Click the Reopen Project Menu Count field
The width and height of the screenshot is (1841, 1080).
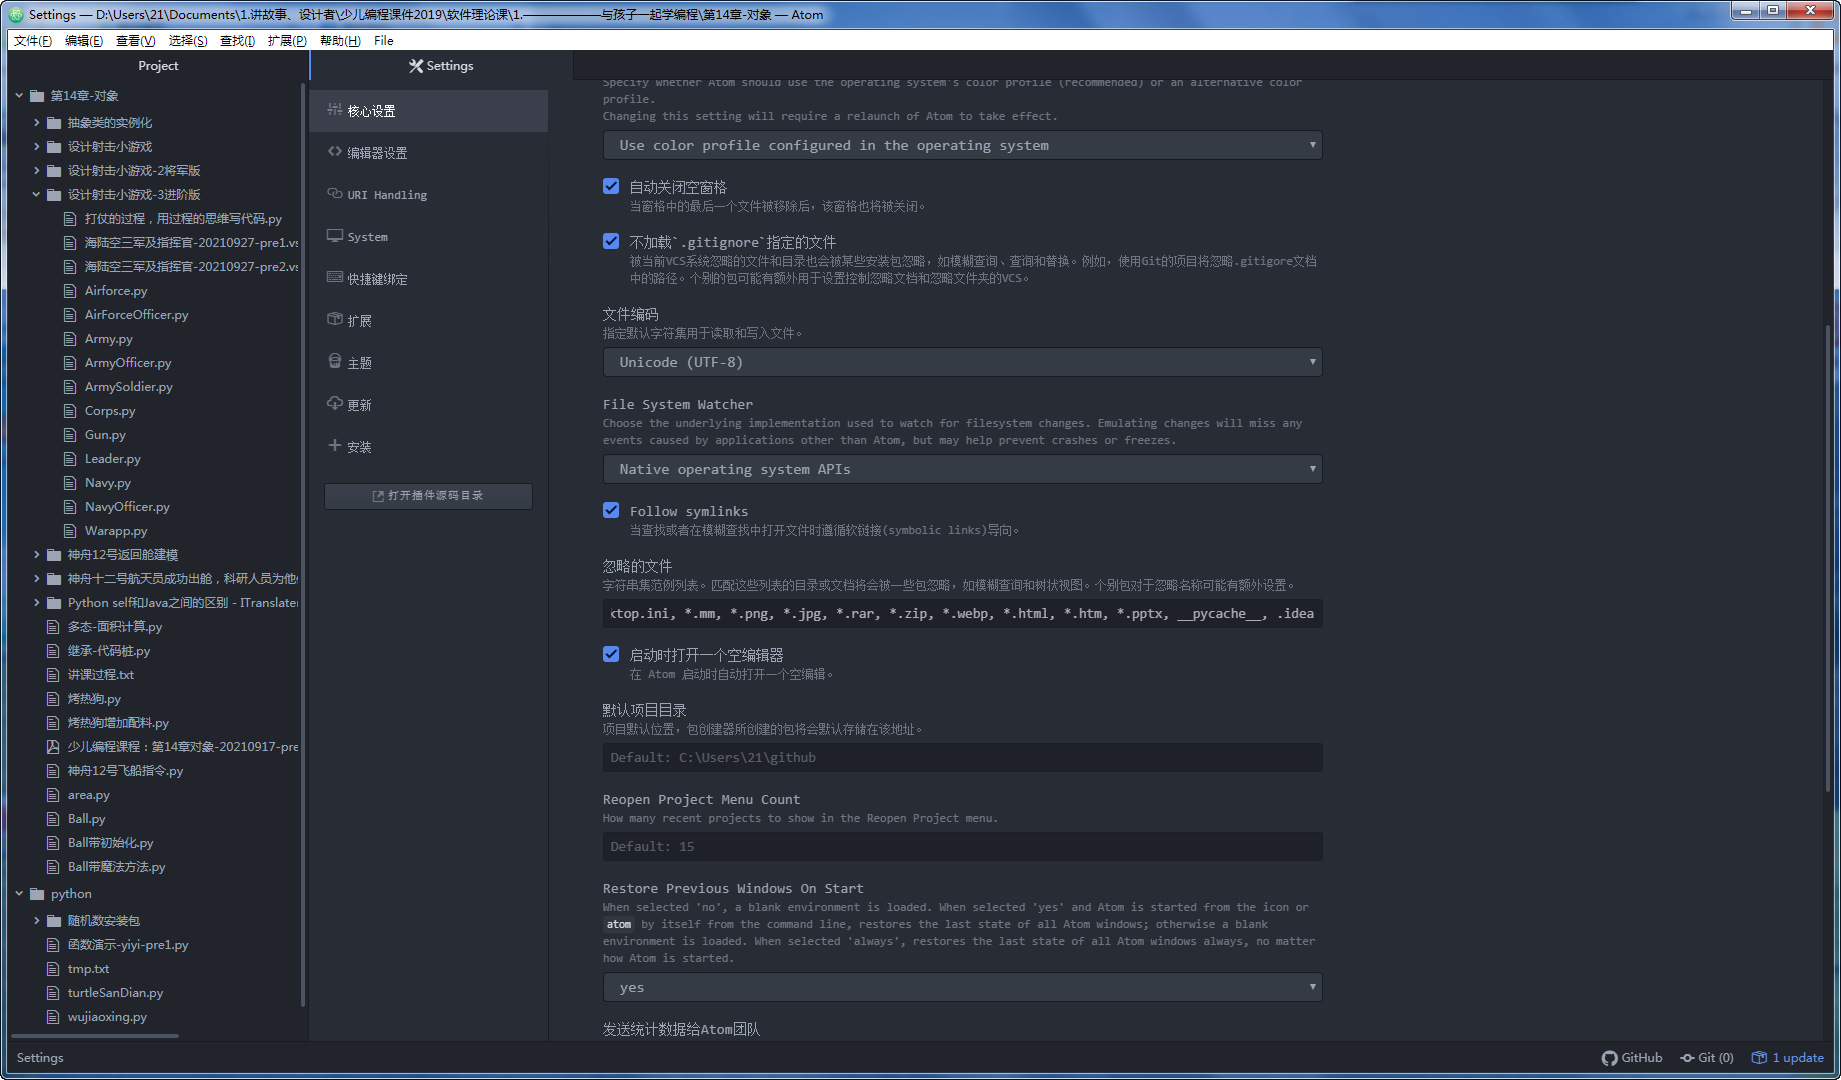962,847
